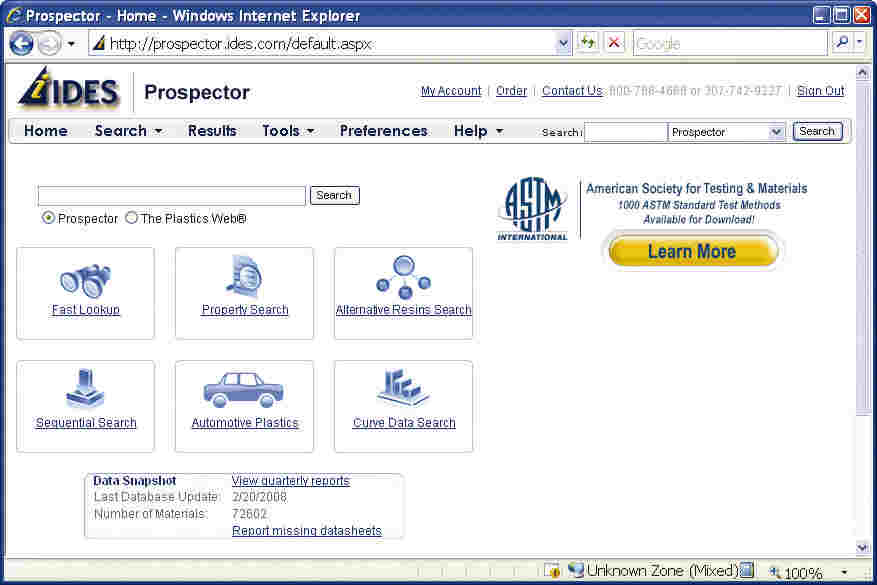Click the connected circles icon for Alternative Resins
This screenshot has height=585, width=877.
point(403,277)
